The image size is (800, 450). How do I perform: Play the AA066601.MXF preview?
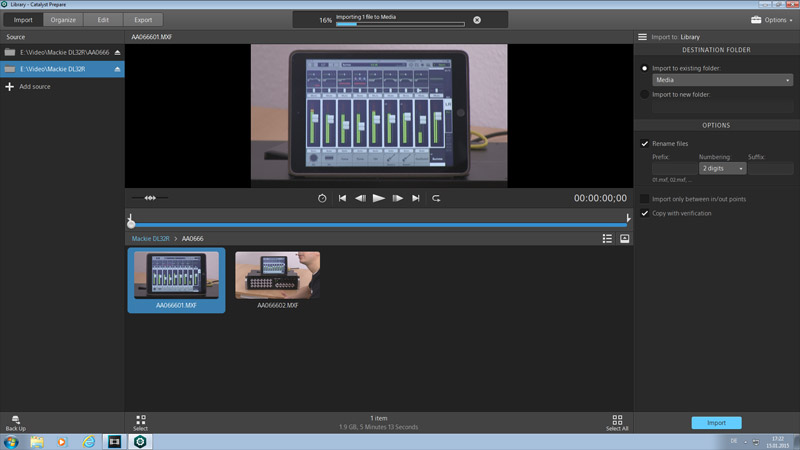tap(379, 199)
